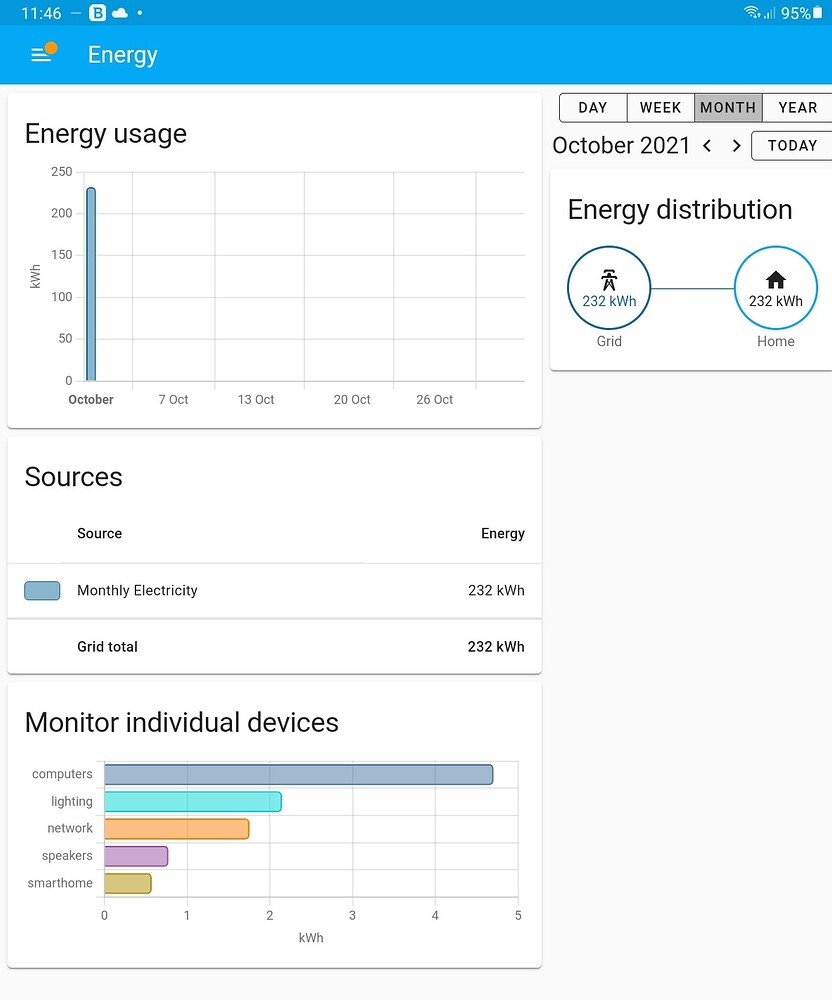Viewport: 832px width, 1000px height.
Task: Click the 20 Oct axis label
Action: tap(352, 400)
